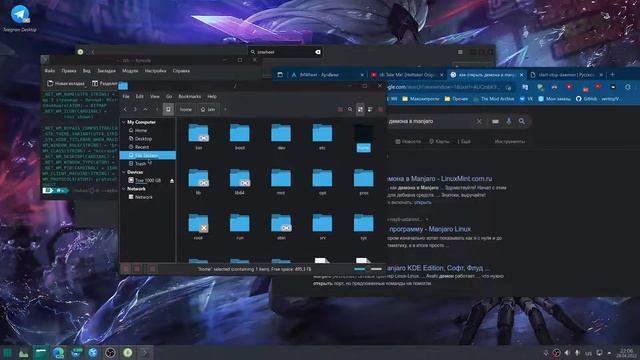
Task: Open OBS Studio from the taskbar
Action: pyautogui.click(x=110, y=353)
